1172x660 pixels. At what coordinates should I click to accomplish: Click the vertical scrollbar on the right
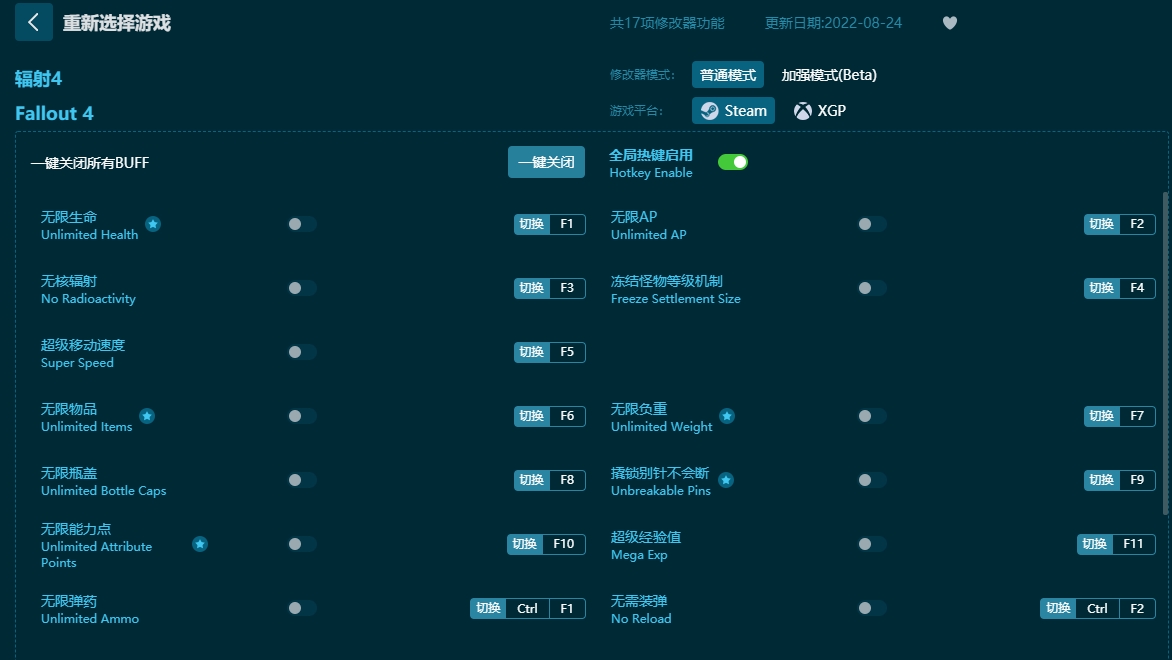point(1165,353)
